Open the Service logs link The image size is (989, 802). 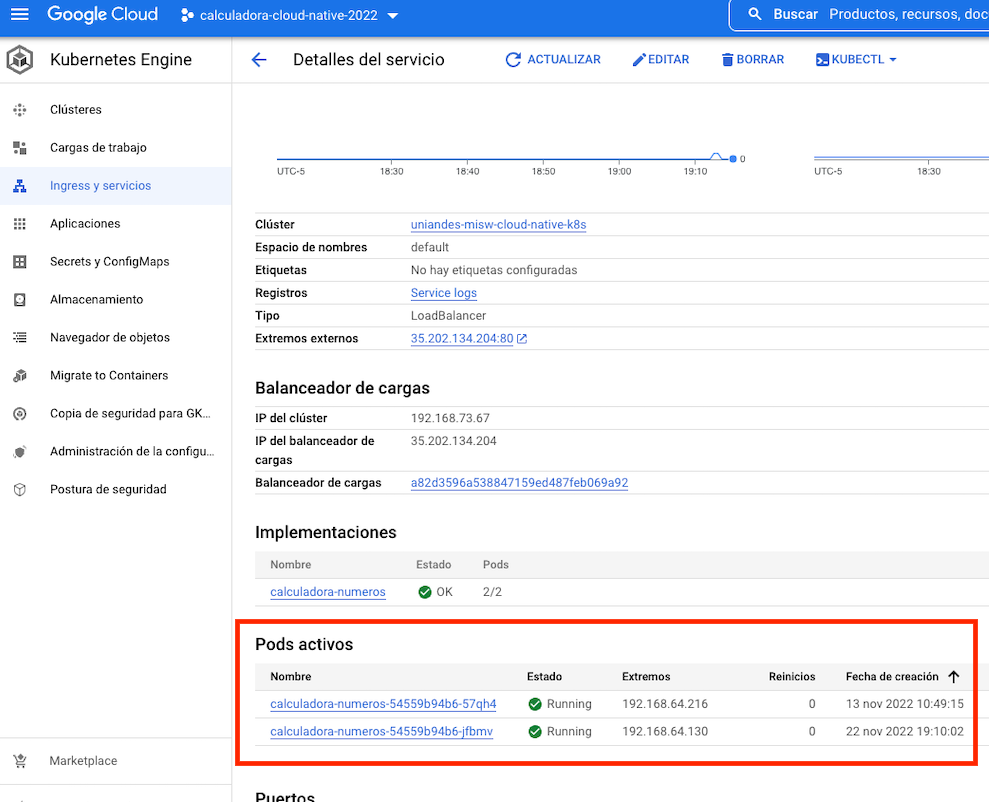click(443, 293)
